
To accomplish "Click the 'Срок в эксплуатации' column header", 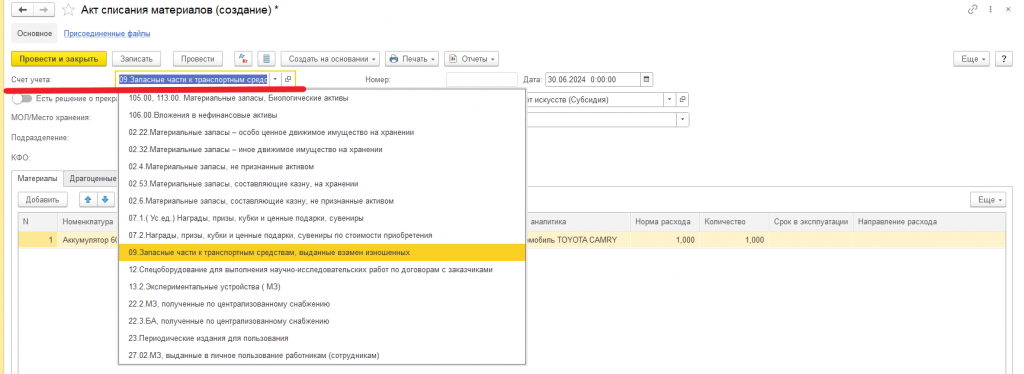I will coord(811,222).
